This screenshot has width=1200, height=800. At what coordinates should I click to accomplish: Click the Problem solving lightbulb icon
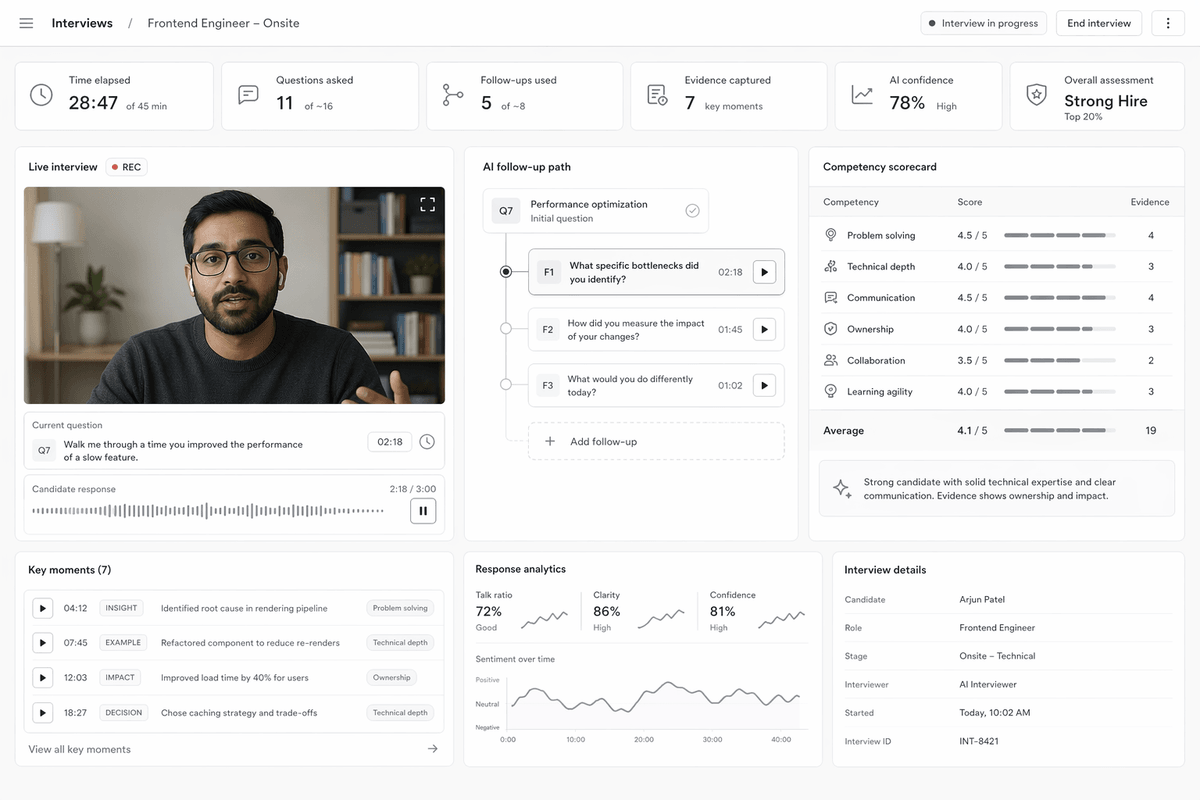coord(830,235)
